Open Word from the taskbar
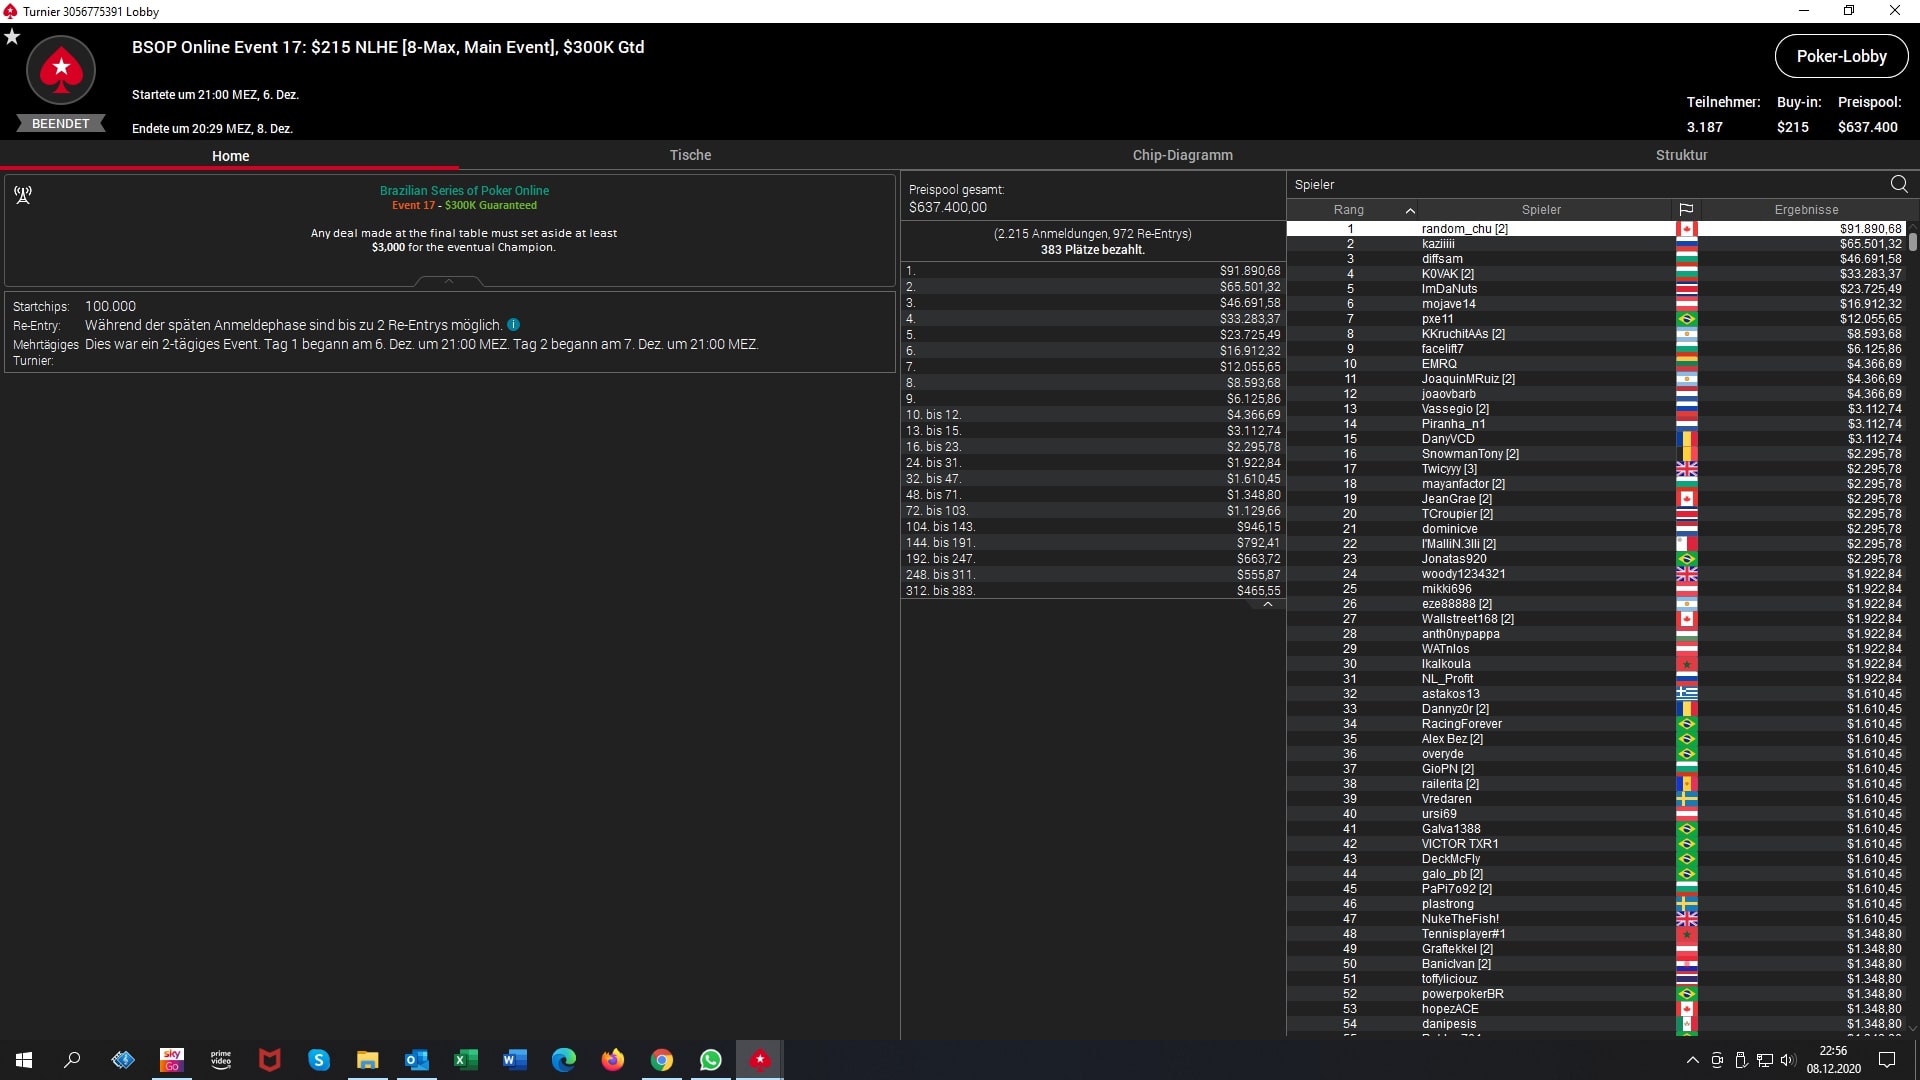Image resolution: width=1920 pixels, height=1080 pixels. click(x=515, y=1060)
